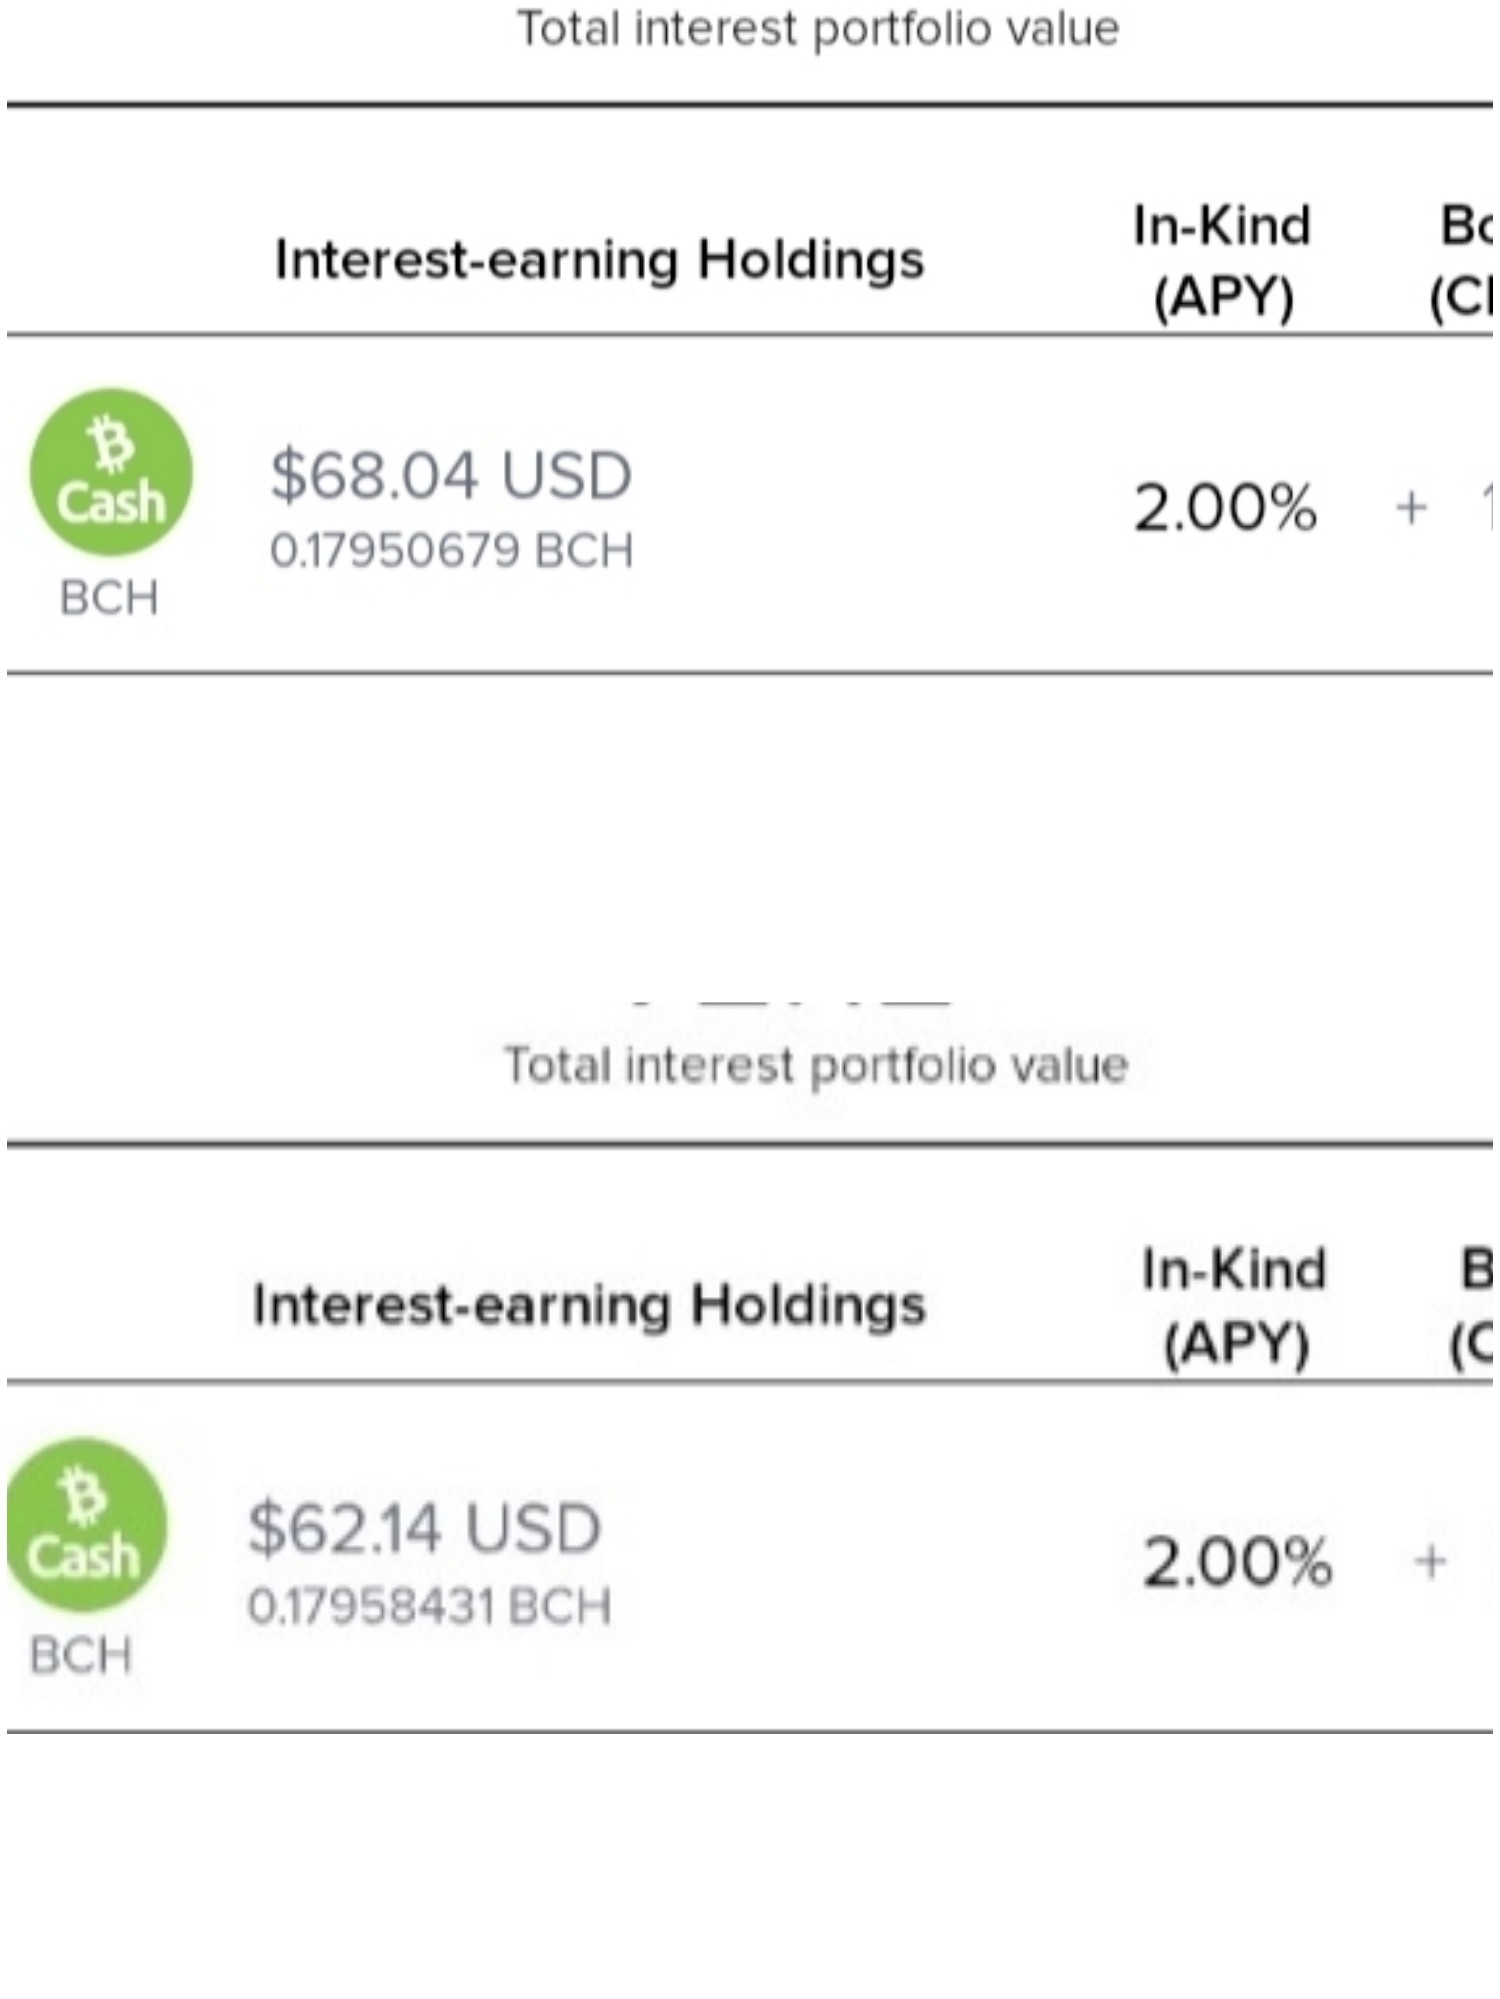Click the partially visible lower bonus column header
The image size is (1500, 1999).
[1472, 1306]
